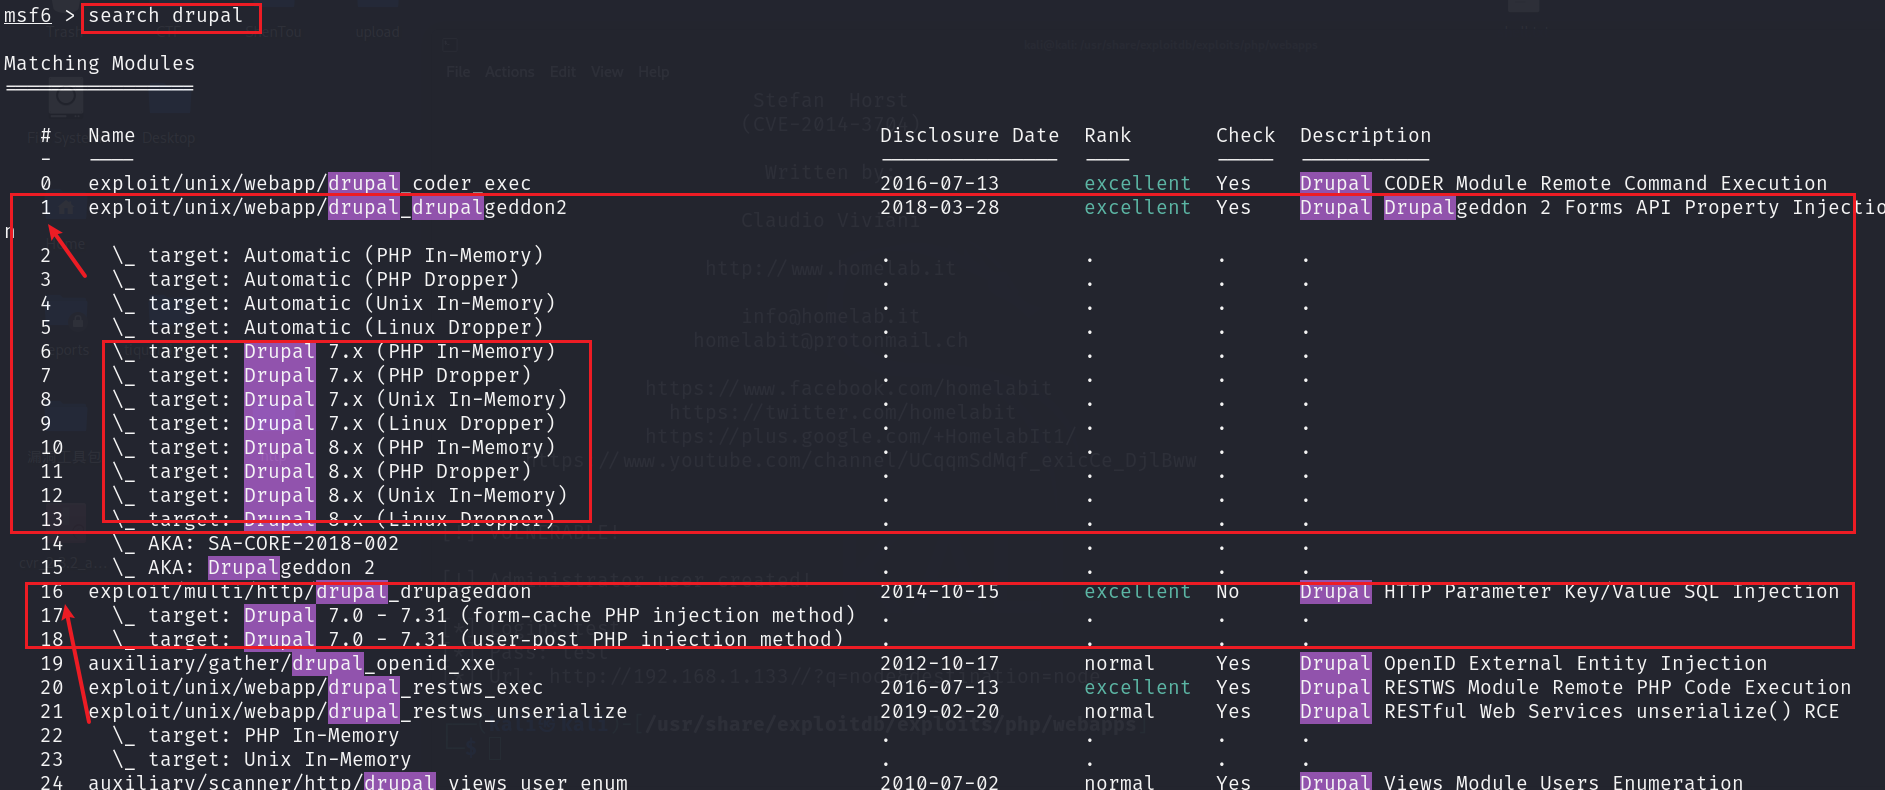The height and width of the screenshot is (790, 1885).
Task: Select module auxiliary/scanner/http/drupal_views_user_enum
Action: coord(358,781)
